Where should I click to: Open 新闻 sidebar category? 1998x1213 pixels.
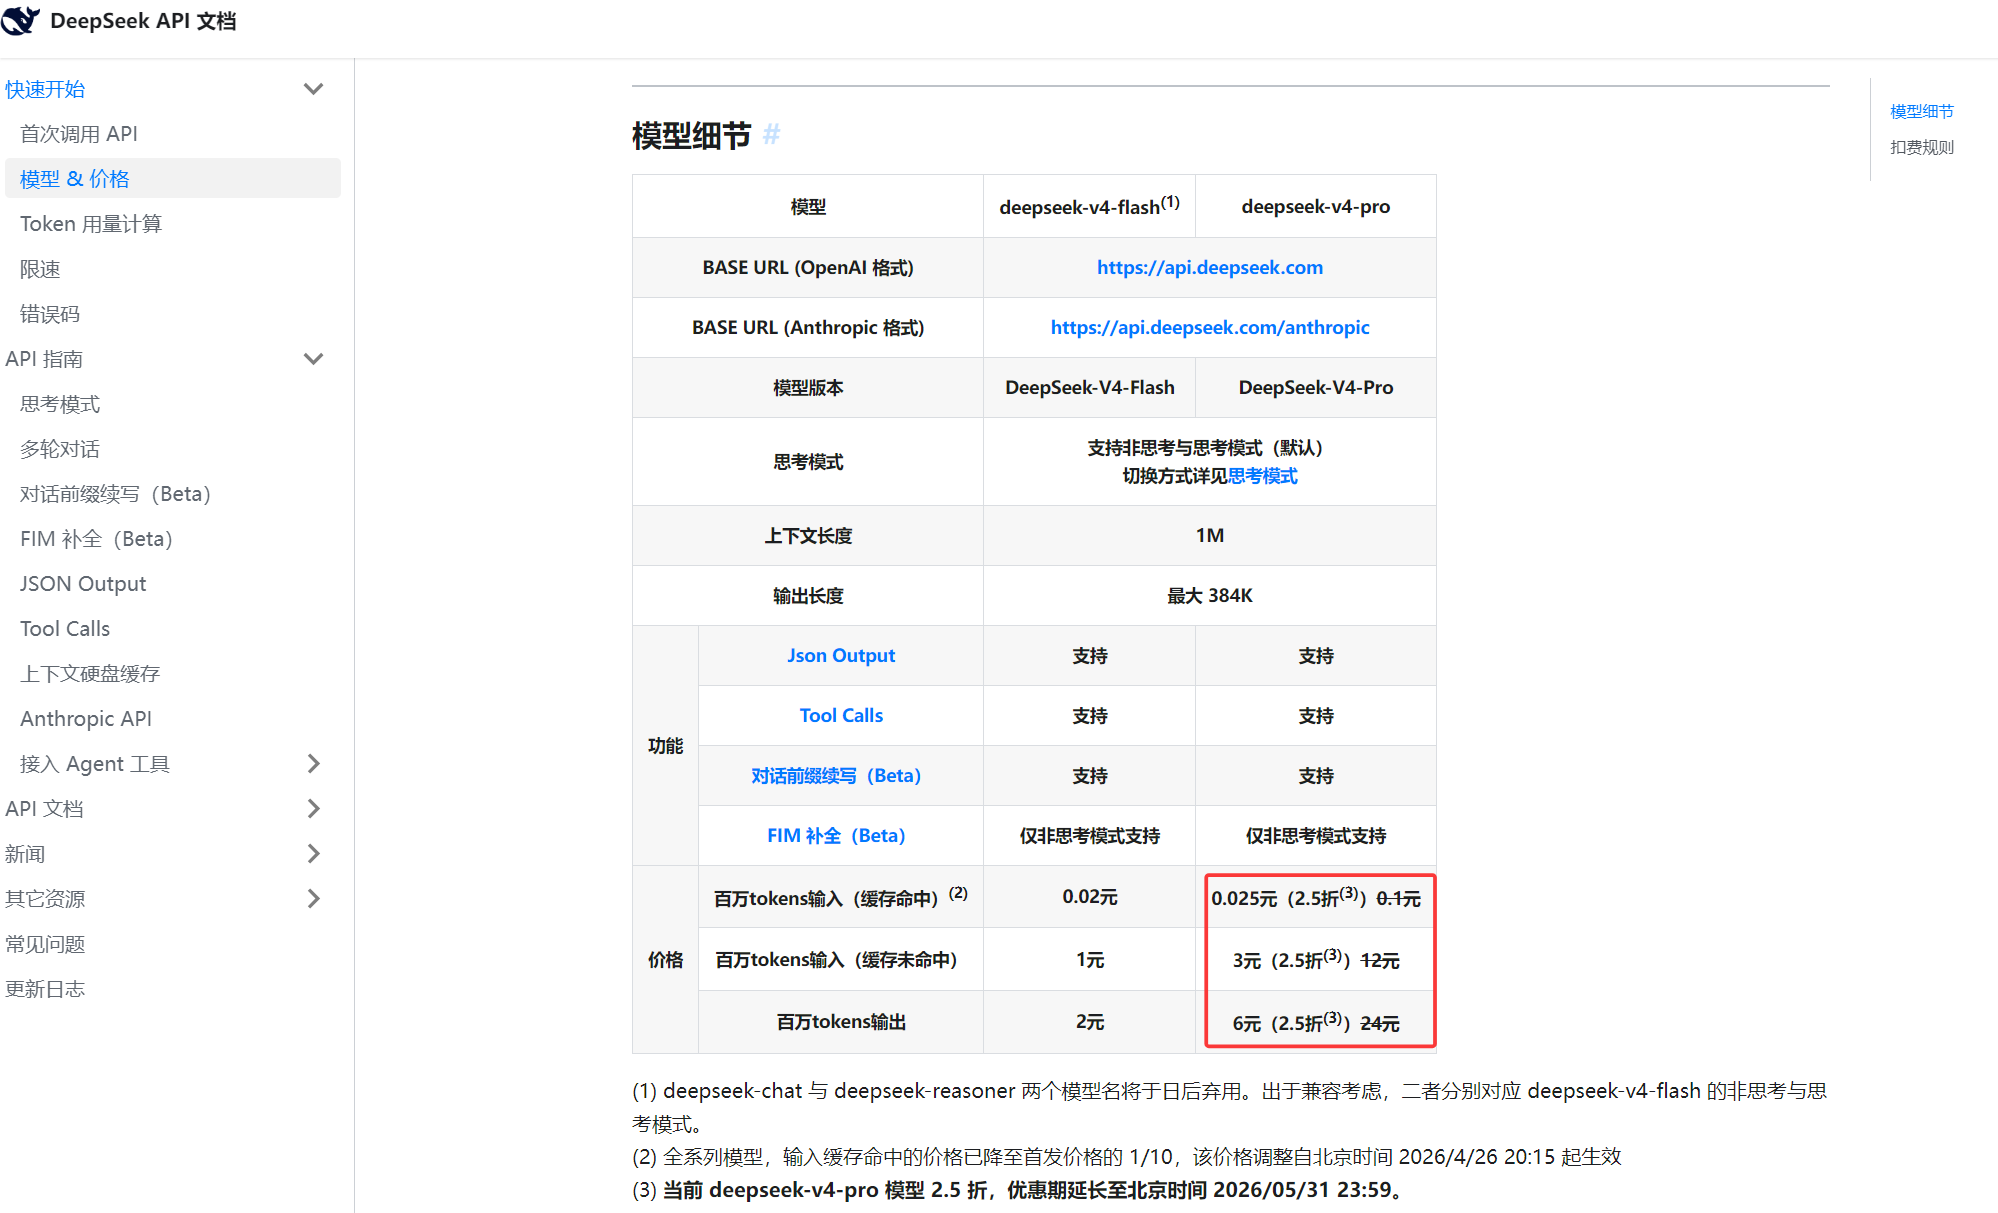pos(25,854)
